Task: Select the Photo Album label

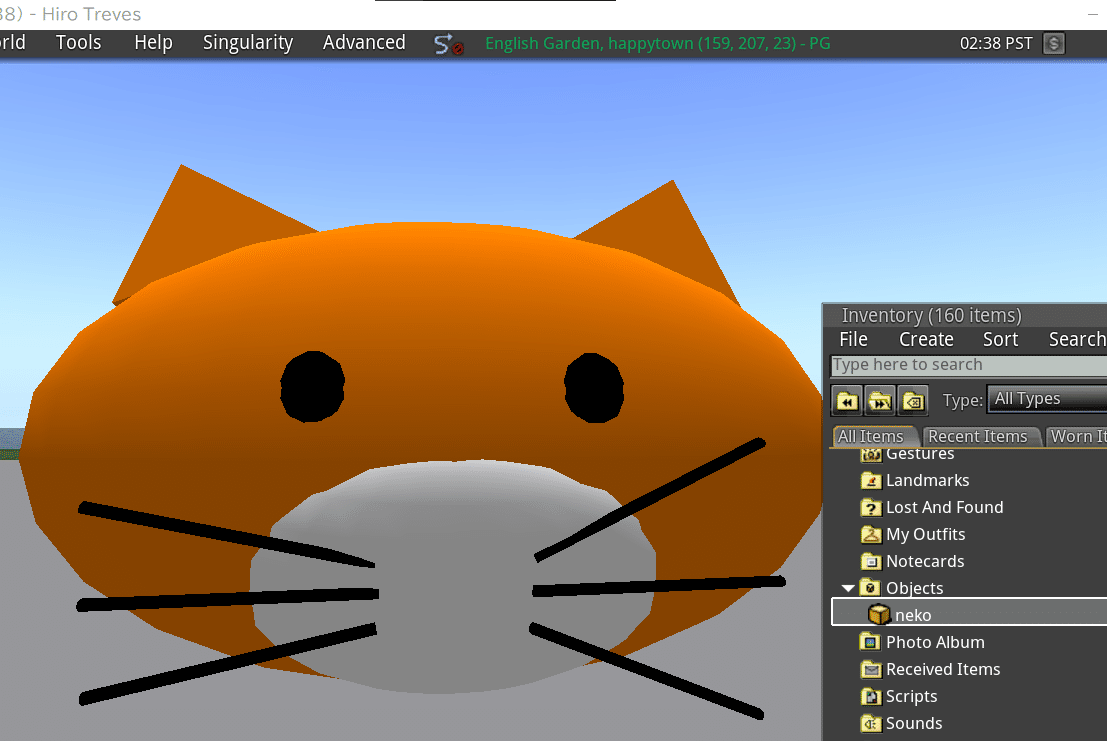Action: click(x=935, y=642)
